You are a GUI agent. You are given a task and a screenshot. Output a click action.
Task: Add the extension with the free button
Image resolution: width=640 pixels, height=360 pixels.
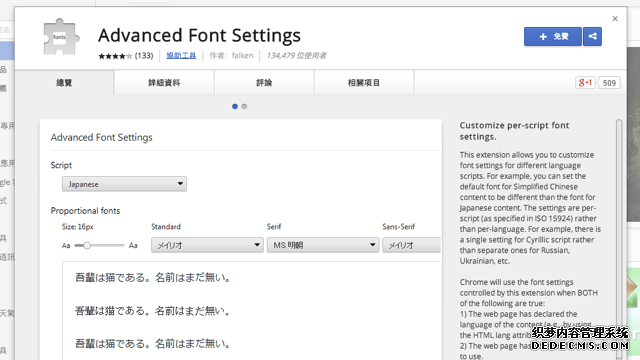[x=553, y=36]
